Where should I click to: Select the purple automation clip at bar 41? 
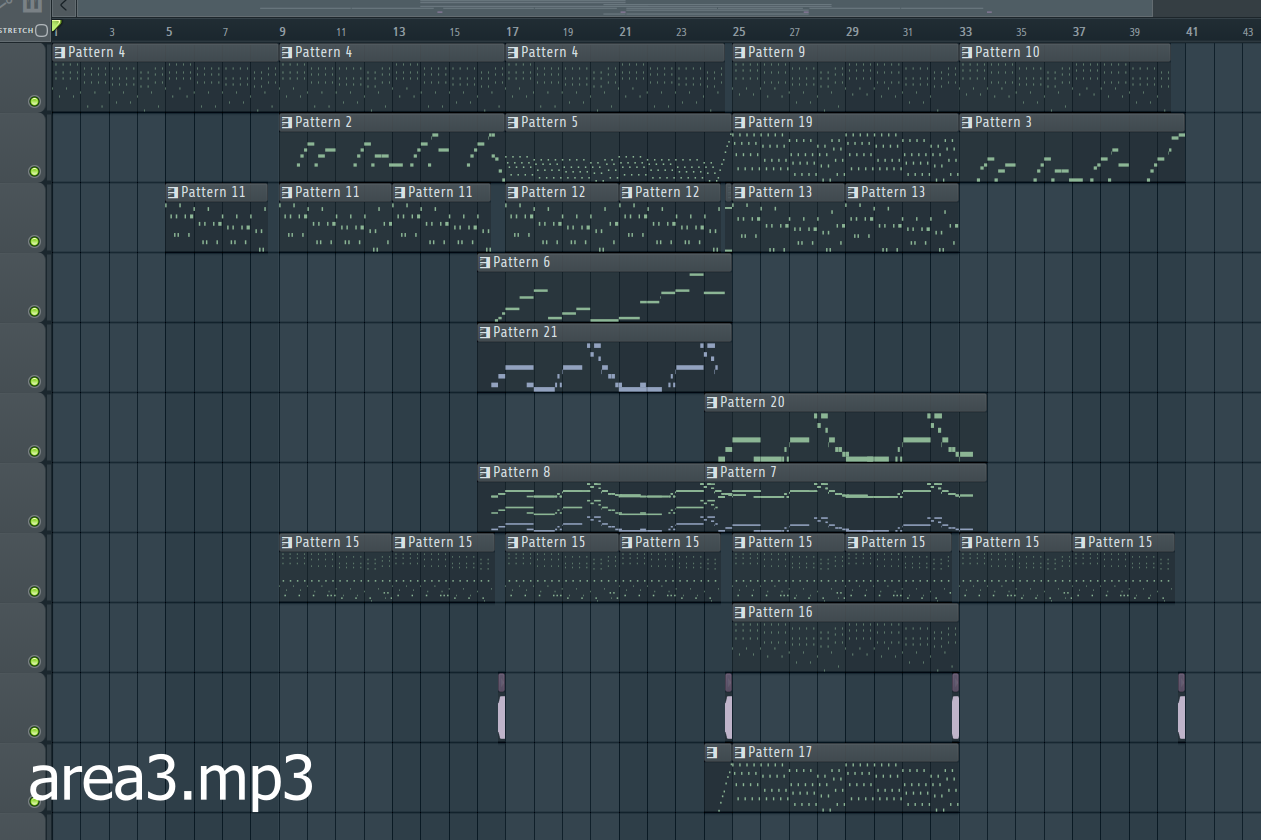[x=1182, y=707]
